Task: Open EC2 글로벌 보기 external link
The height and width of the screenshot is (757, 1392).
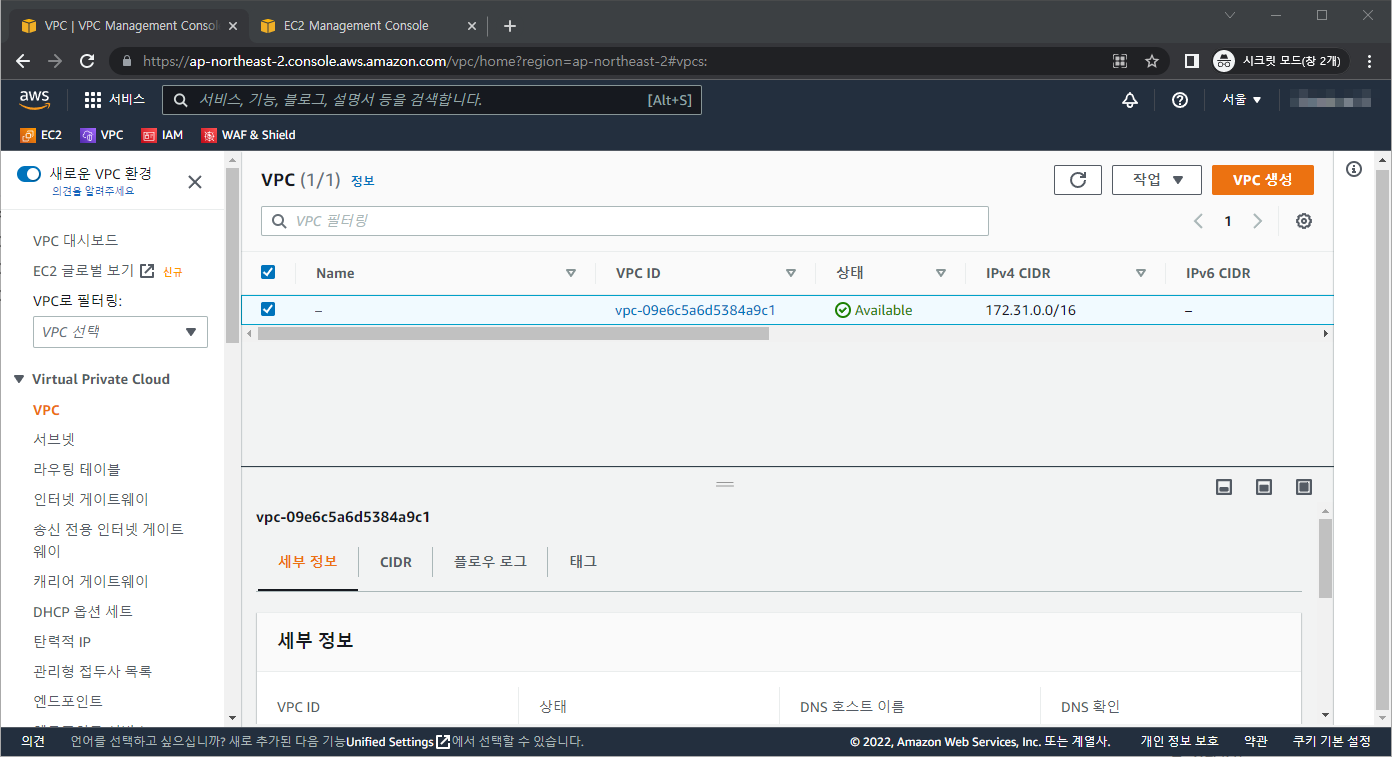Action: [x=94, y=270]
